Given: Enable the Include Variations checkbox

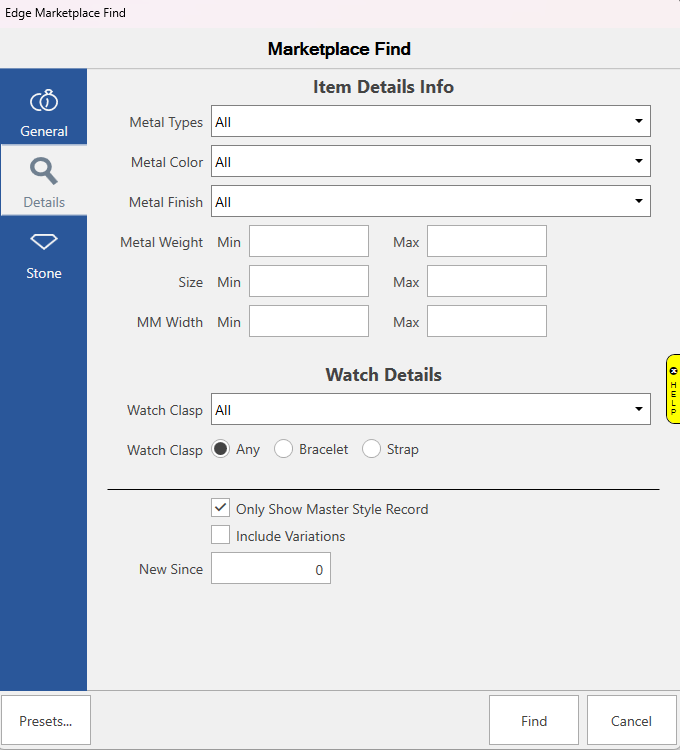Looking at the screenshot, I should (221, 536).
